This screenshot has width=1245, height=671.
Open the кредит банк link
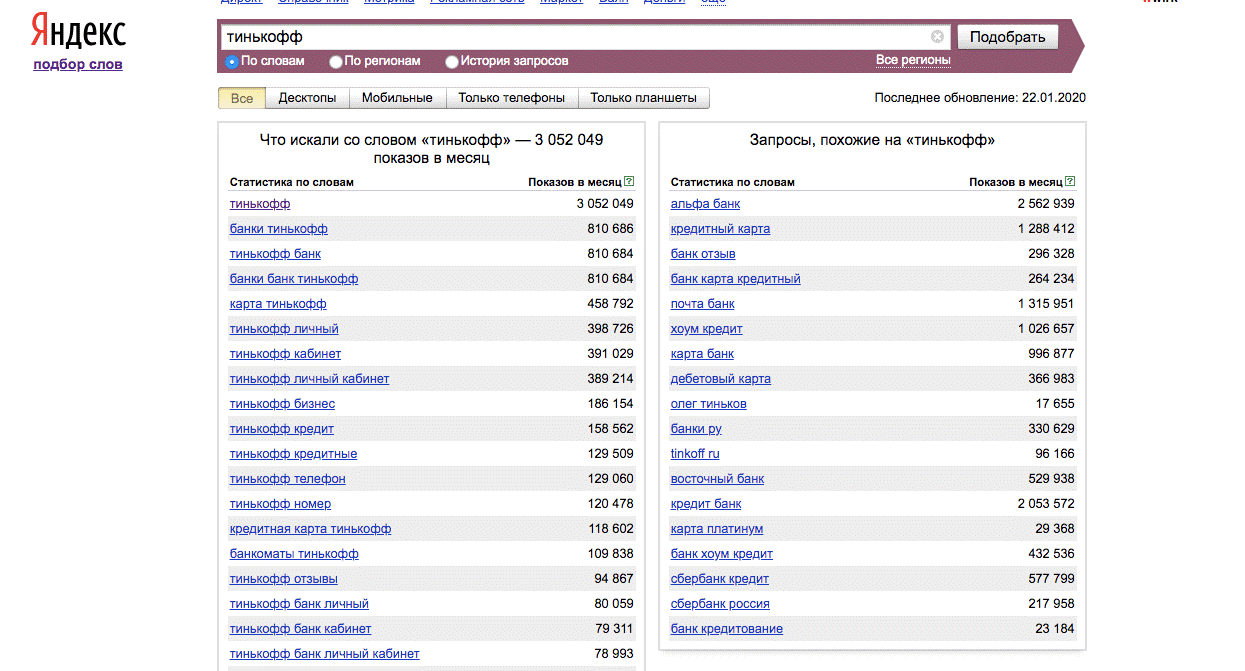click(x=706, y=504)
